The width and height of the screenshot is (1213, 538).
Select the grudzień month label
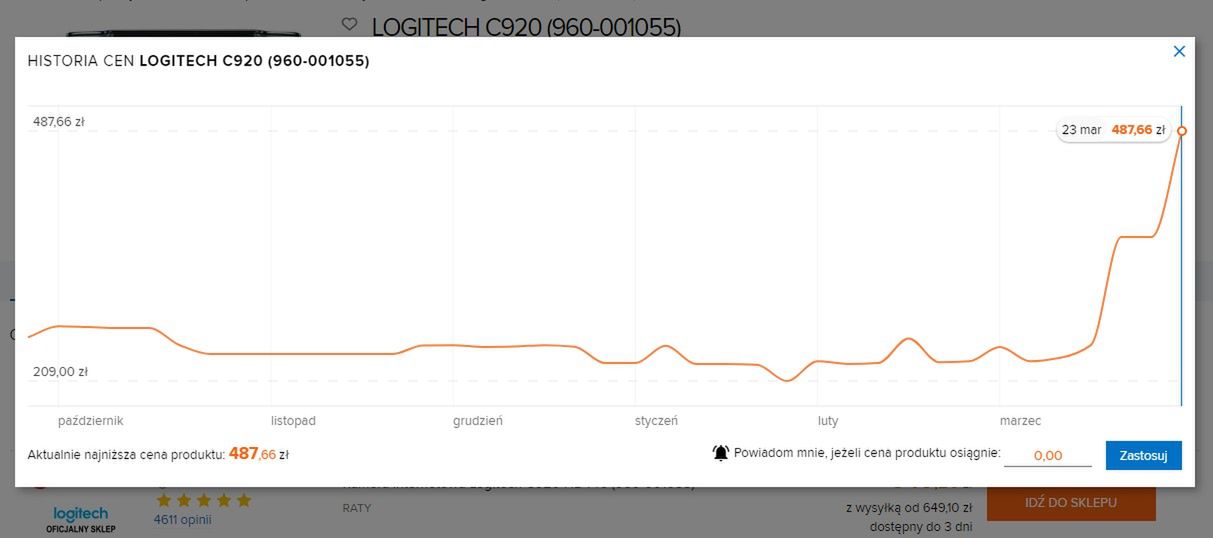coord(477,421)
